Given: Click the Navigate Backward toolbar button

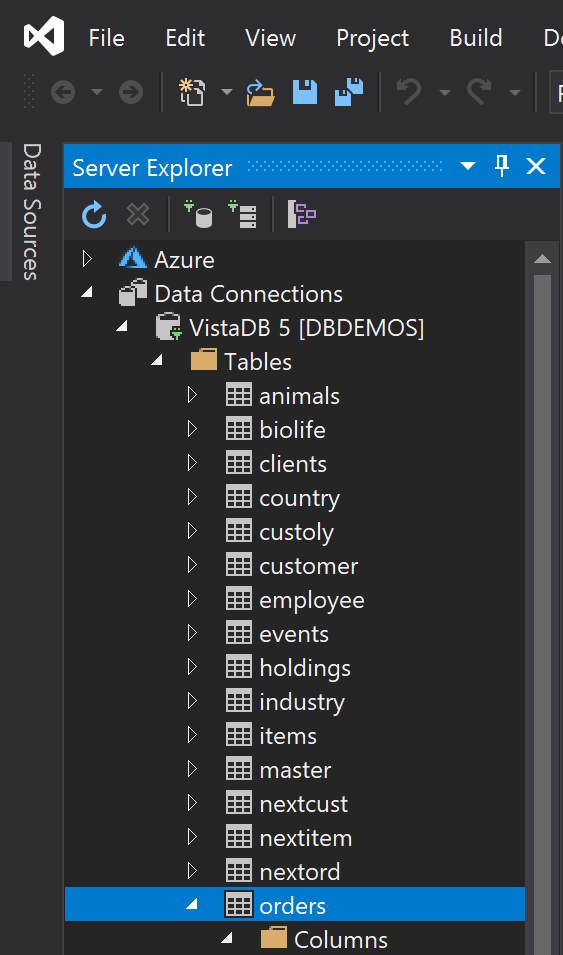Looking at the screenshot, I should tap(63, 93).
